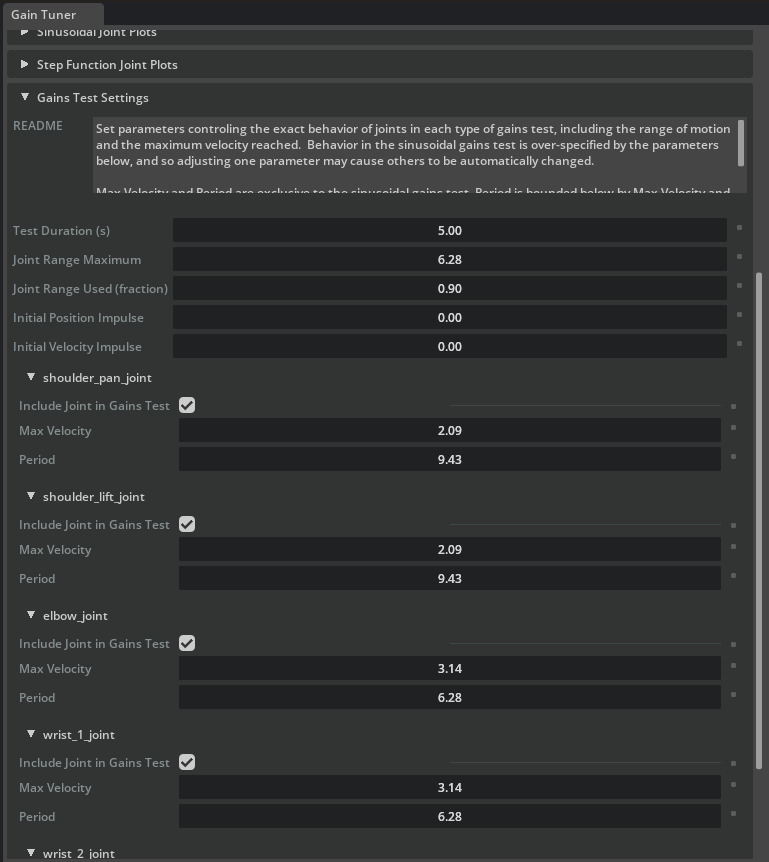This screenshot has height=862, width=769.
Task: Uncheck Include Joint for elbow_joint
Action: [187, 643]
